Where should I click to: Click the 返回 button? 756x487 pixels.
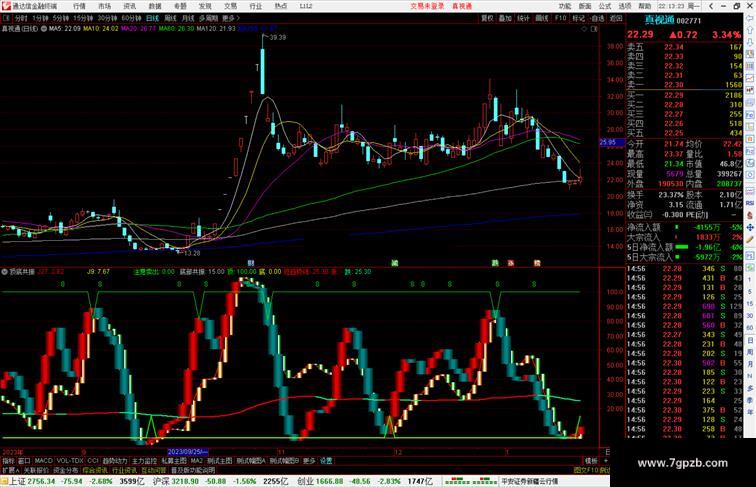pos(616,18)
